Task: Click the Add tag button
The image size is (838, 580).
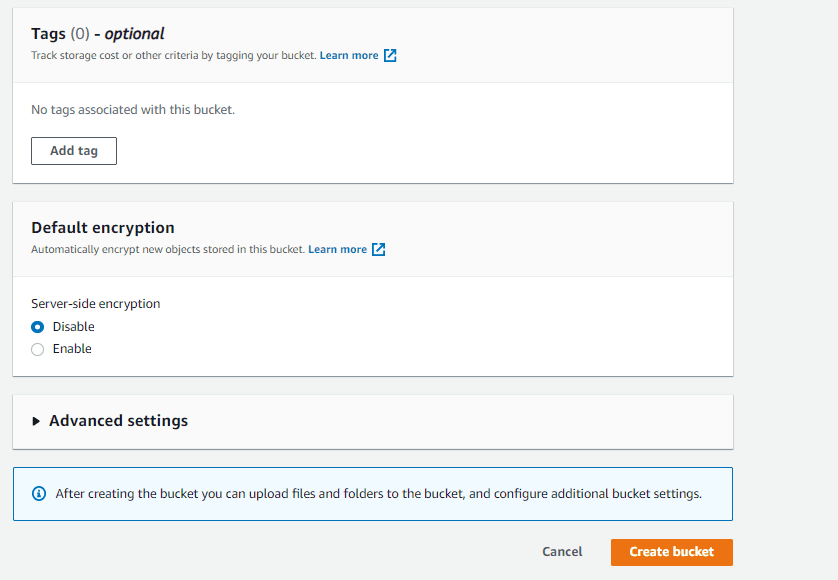Action: [74, 151]
